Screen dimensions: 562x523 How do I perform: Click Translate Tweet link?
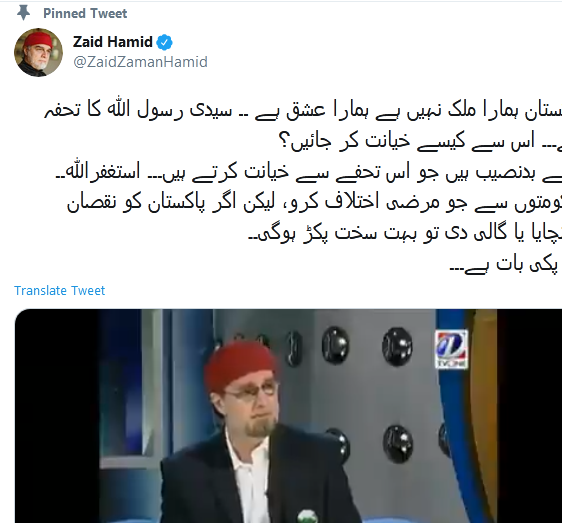59,290
